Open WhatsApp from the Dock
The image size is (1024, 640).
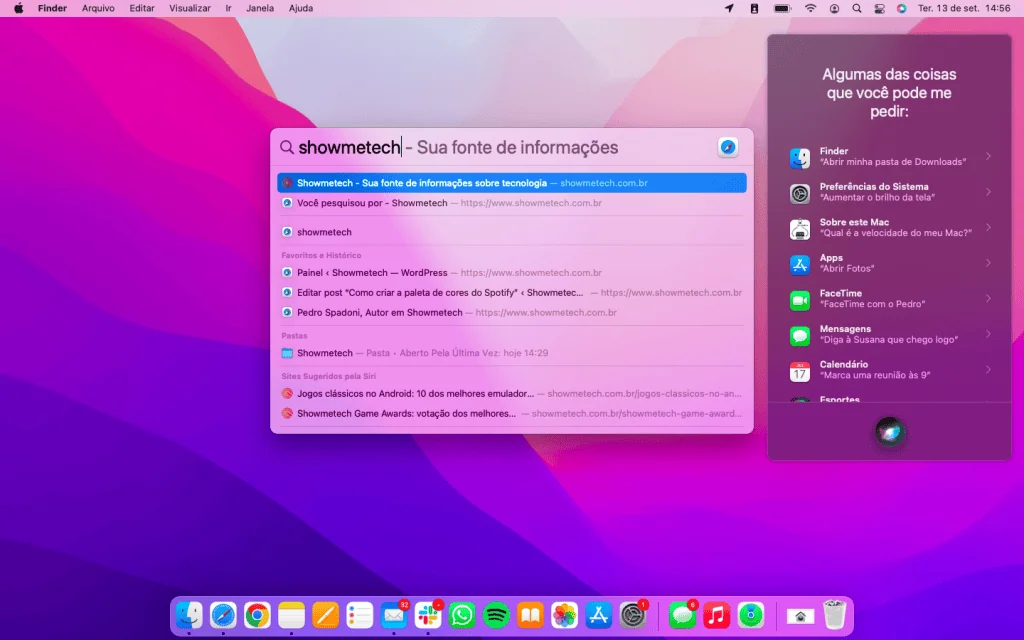click(x=461, y=617)
